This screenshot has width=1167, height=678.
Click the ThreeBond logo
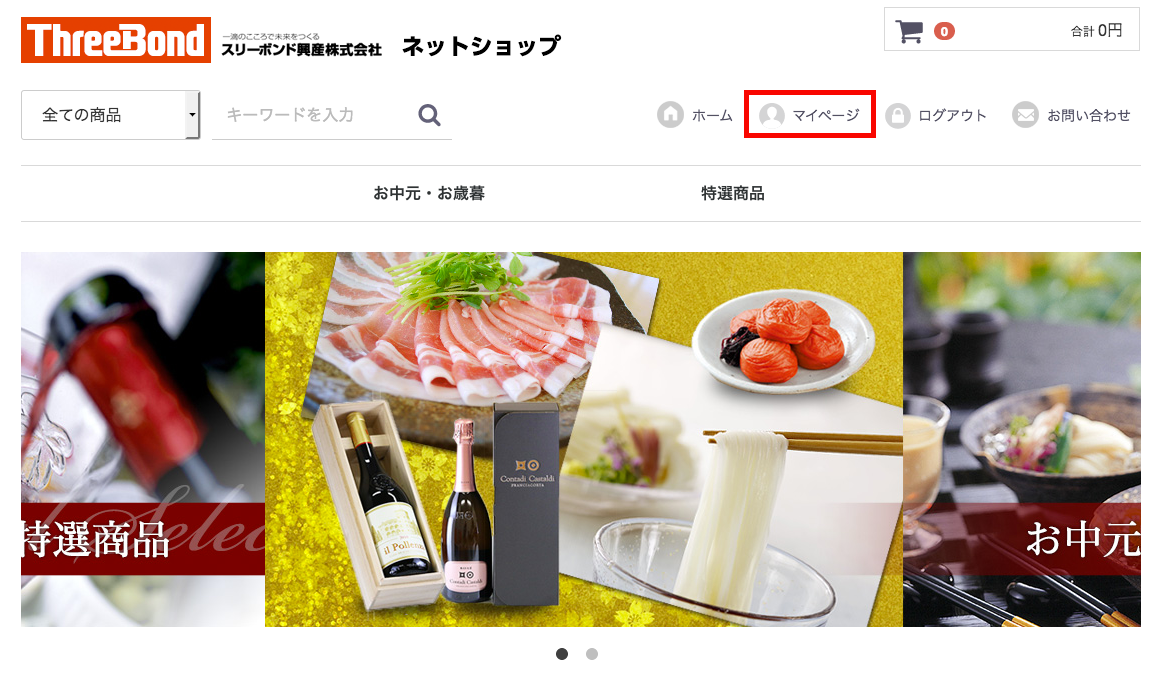tap(115, 40)
